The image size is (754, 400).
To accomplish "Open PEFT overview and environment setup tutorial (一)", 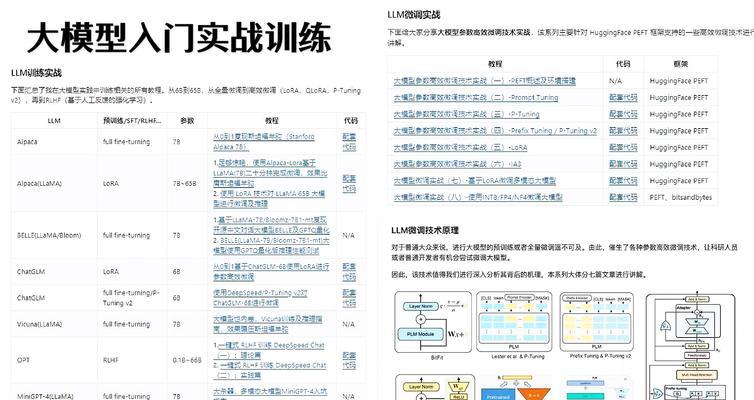I will (x=484, y=81).
